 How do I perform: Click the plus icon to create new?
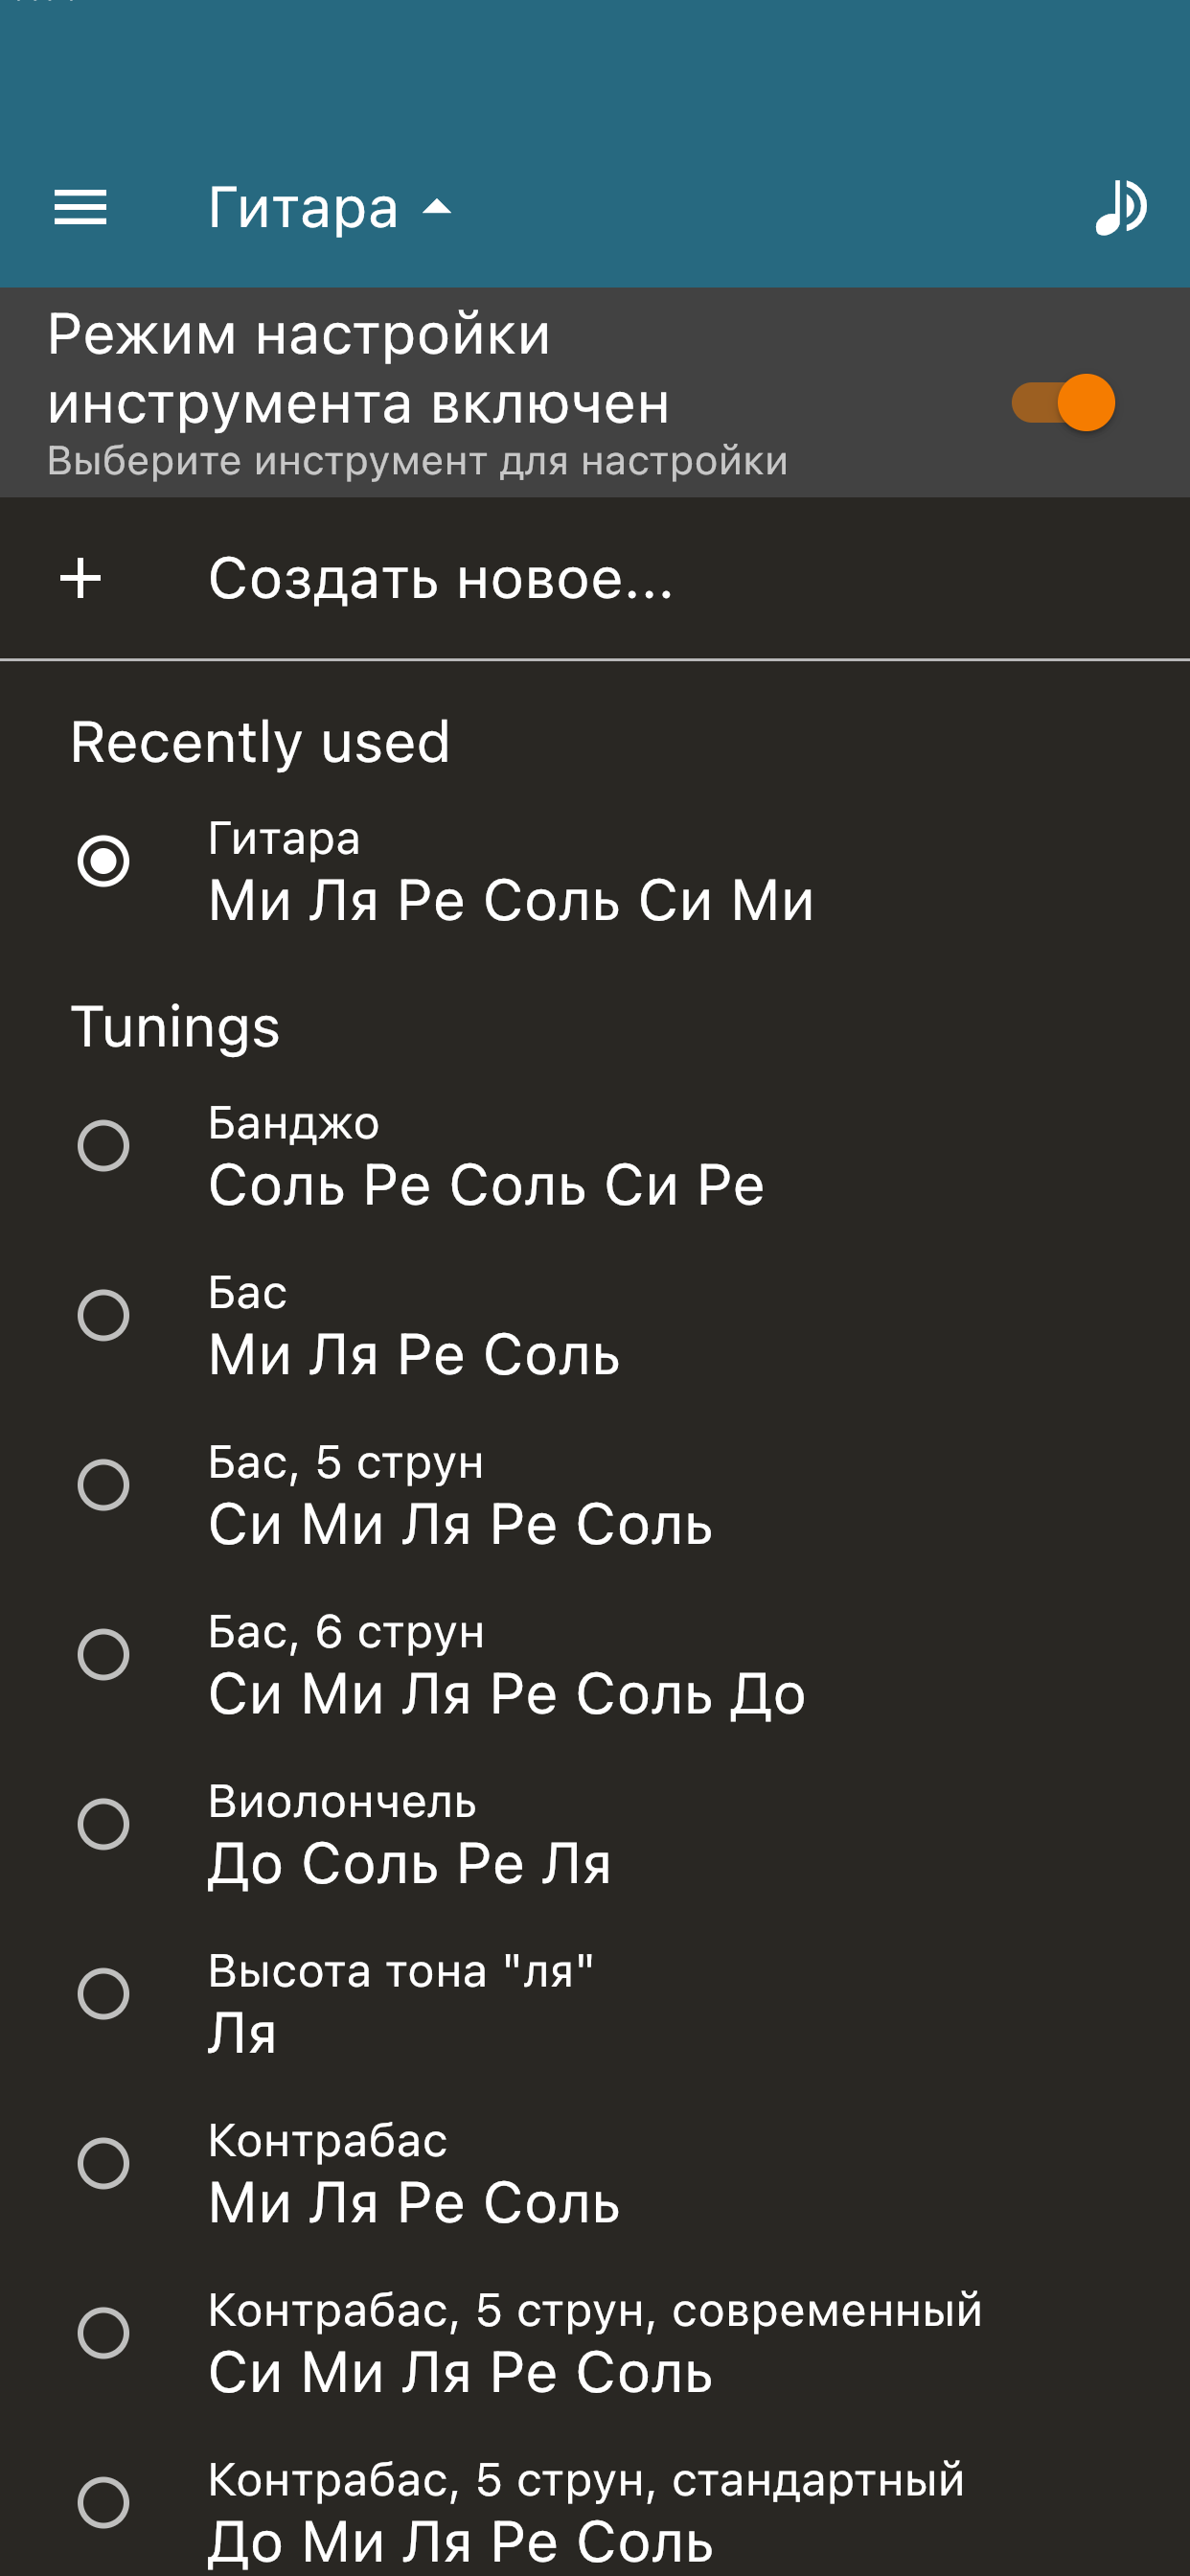pyautogui.click(x=80, y=579)
